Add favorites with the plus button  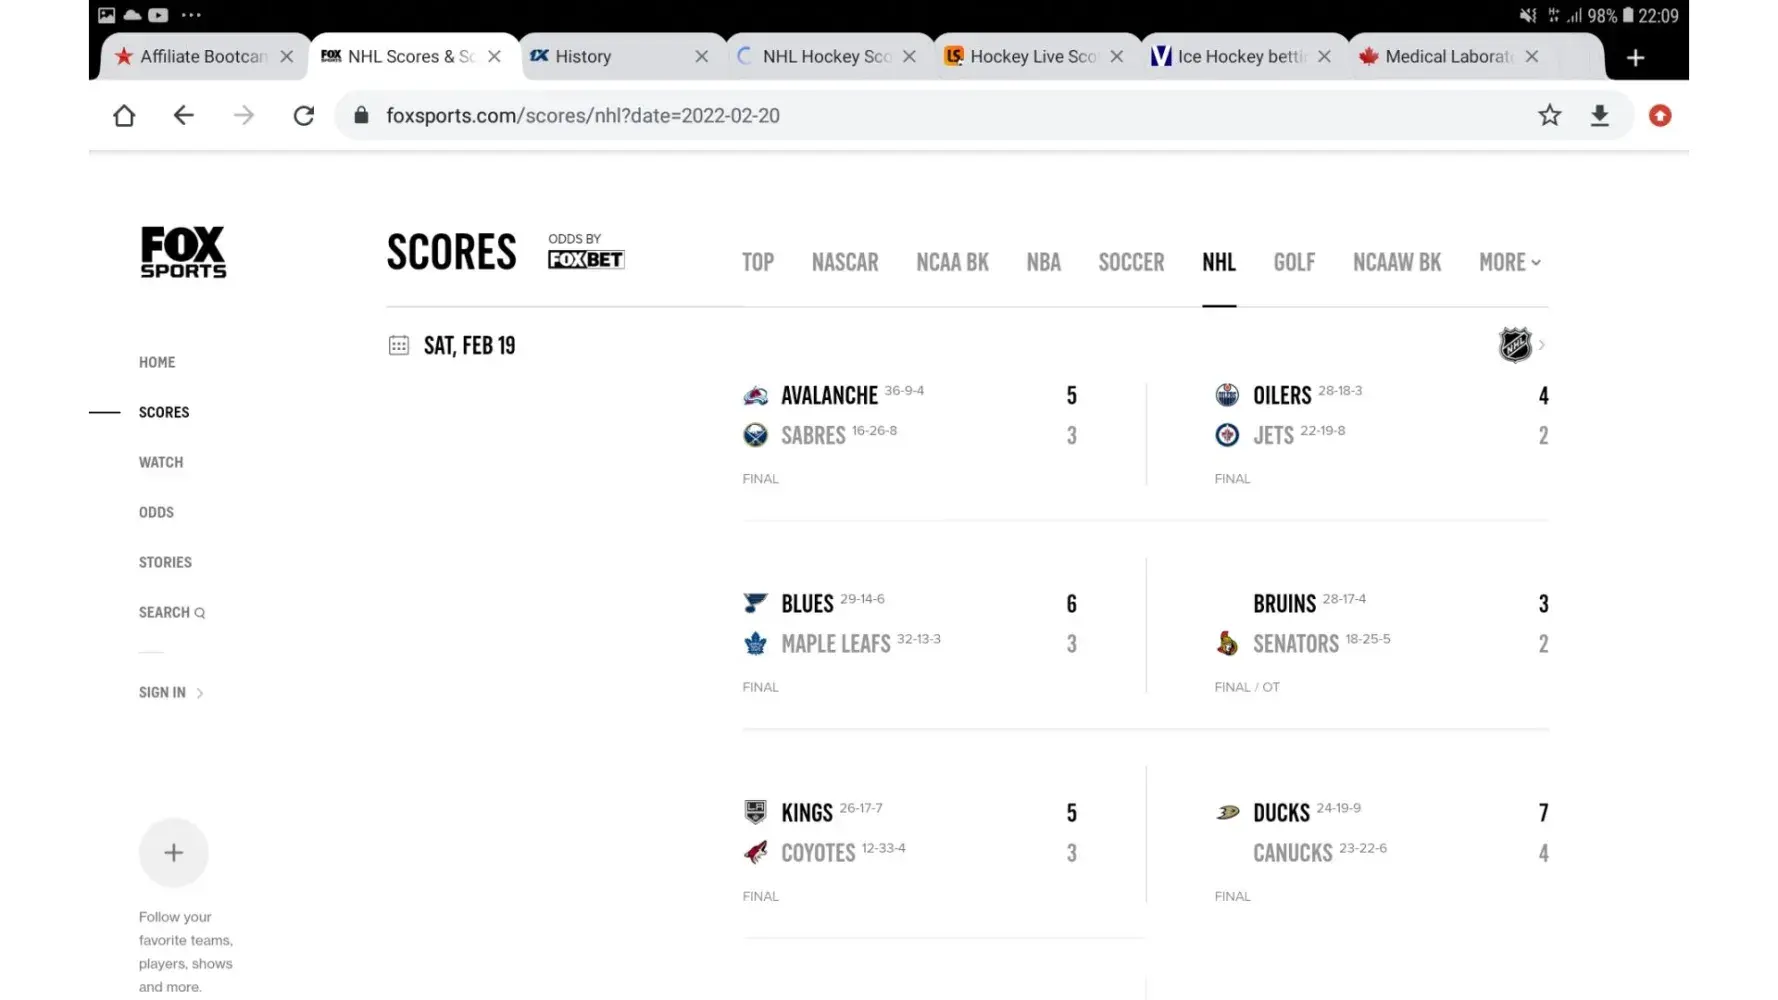tap(174, 853)
